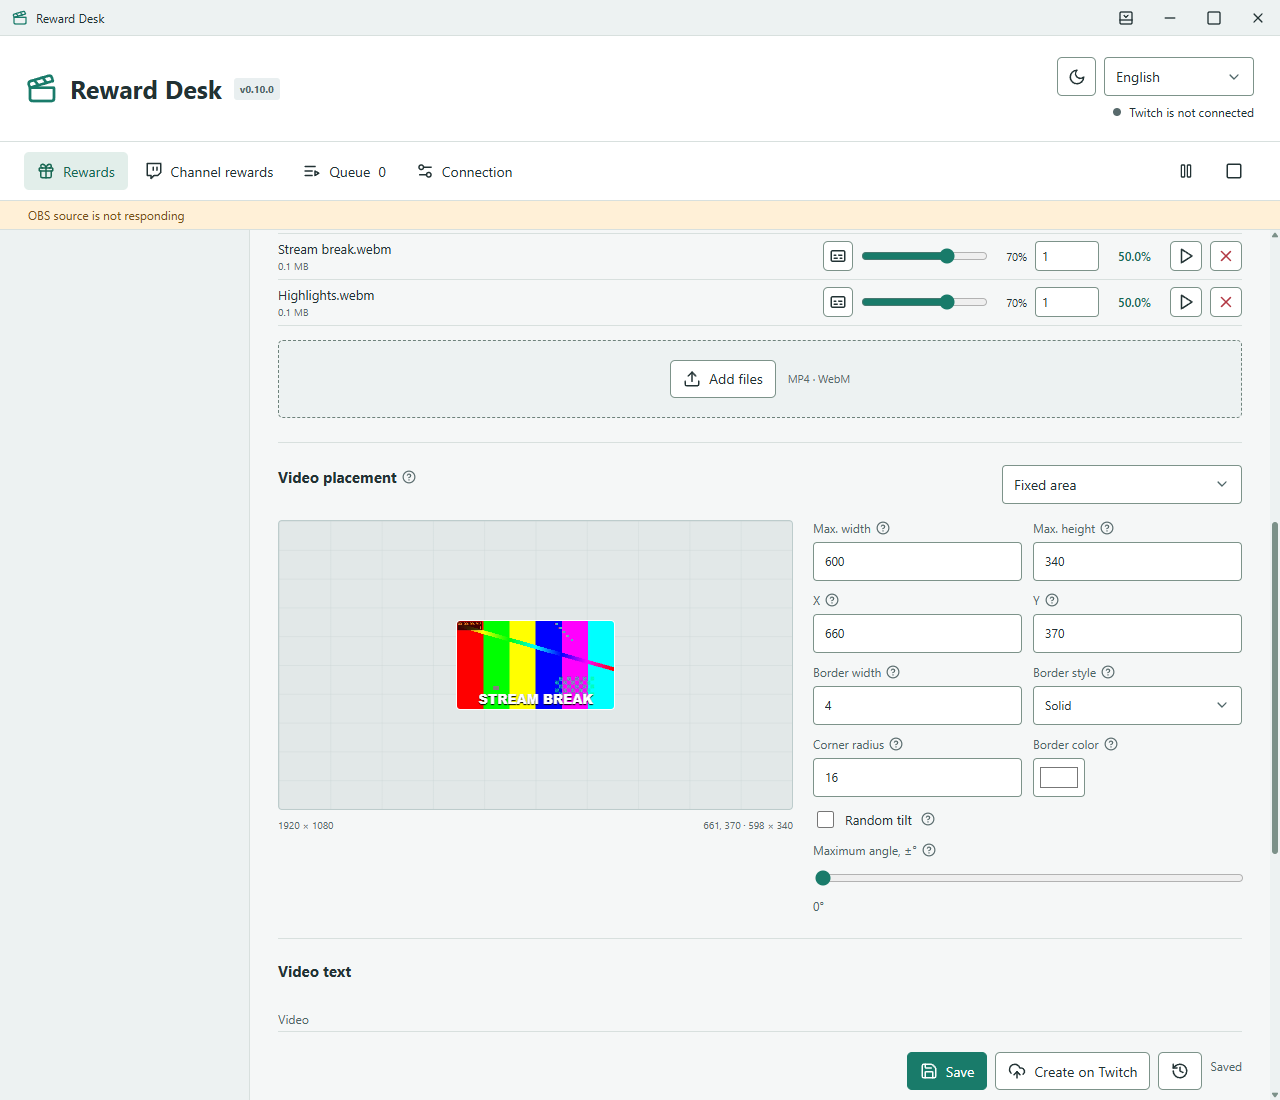
Task: Focus the Max. width input field
Action: pos(917,561)
